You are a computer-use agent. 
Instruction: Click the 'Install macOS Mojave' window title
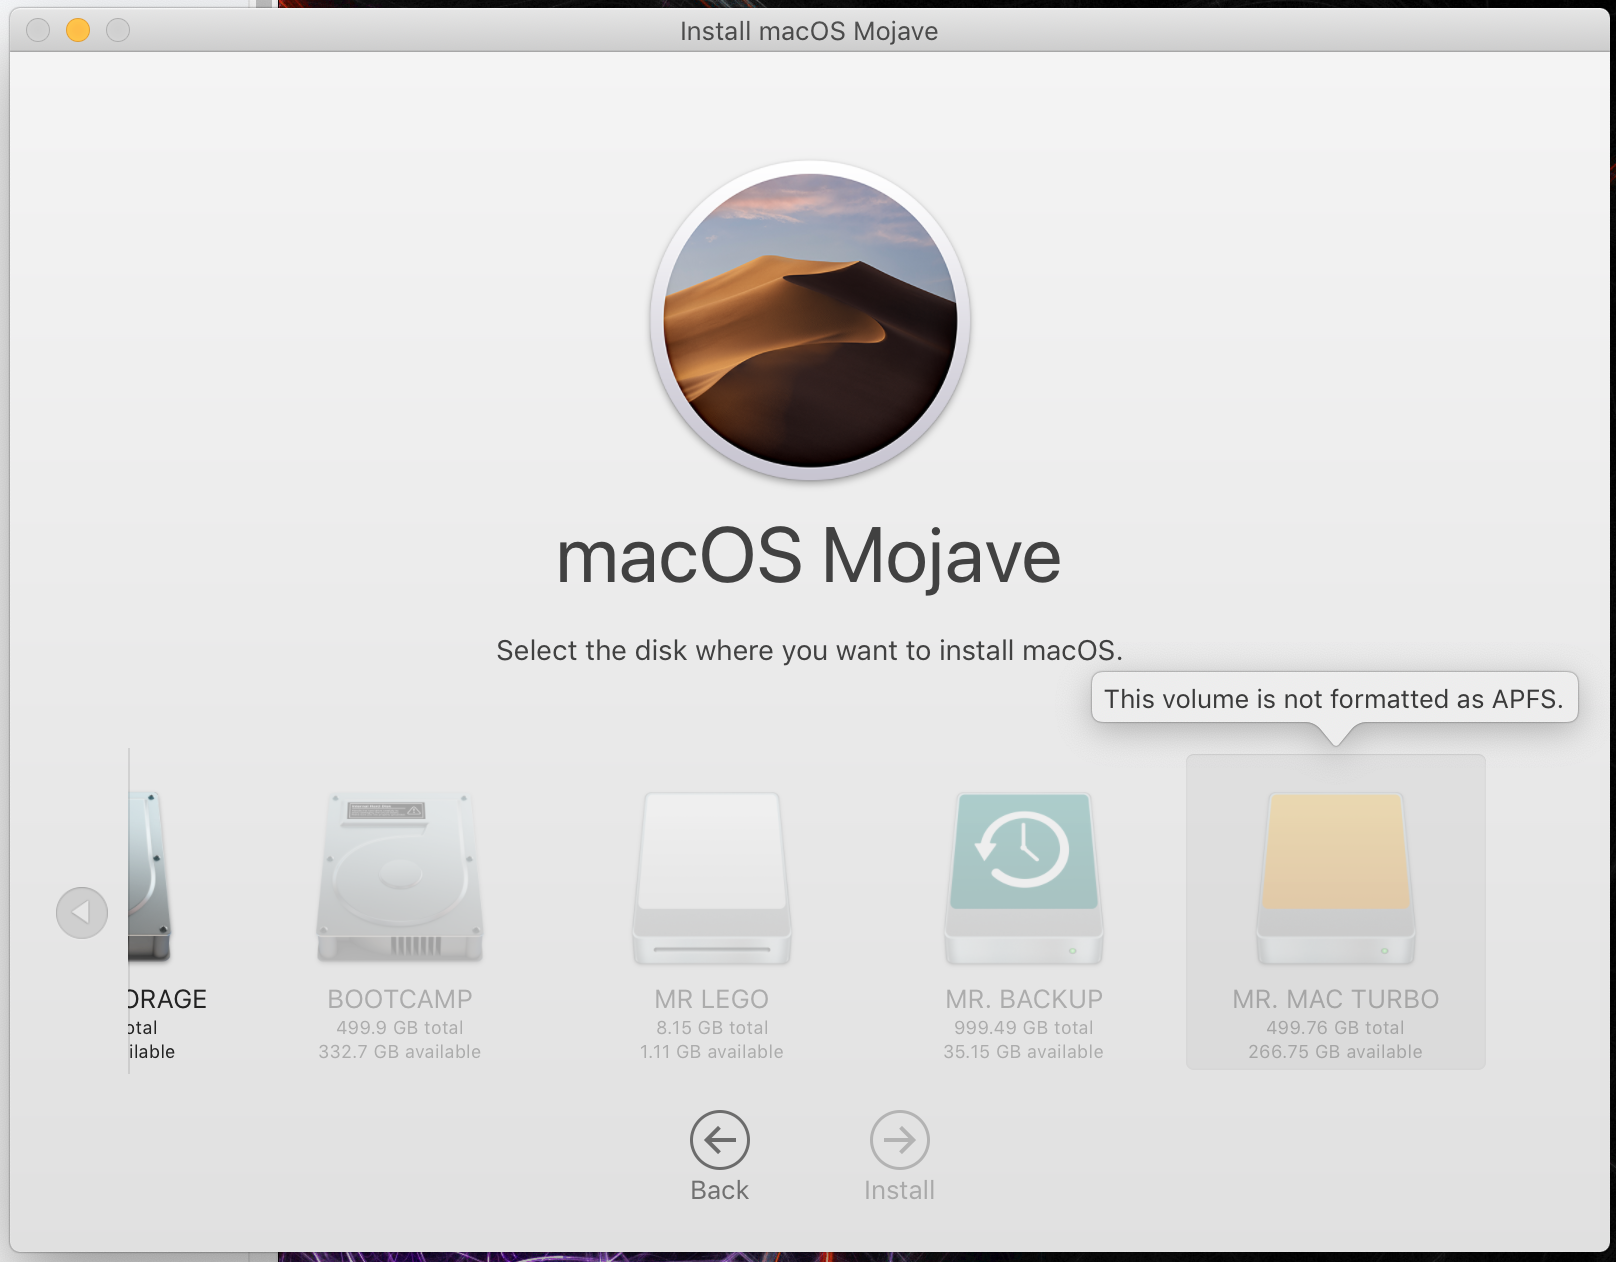coord(809,31)
